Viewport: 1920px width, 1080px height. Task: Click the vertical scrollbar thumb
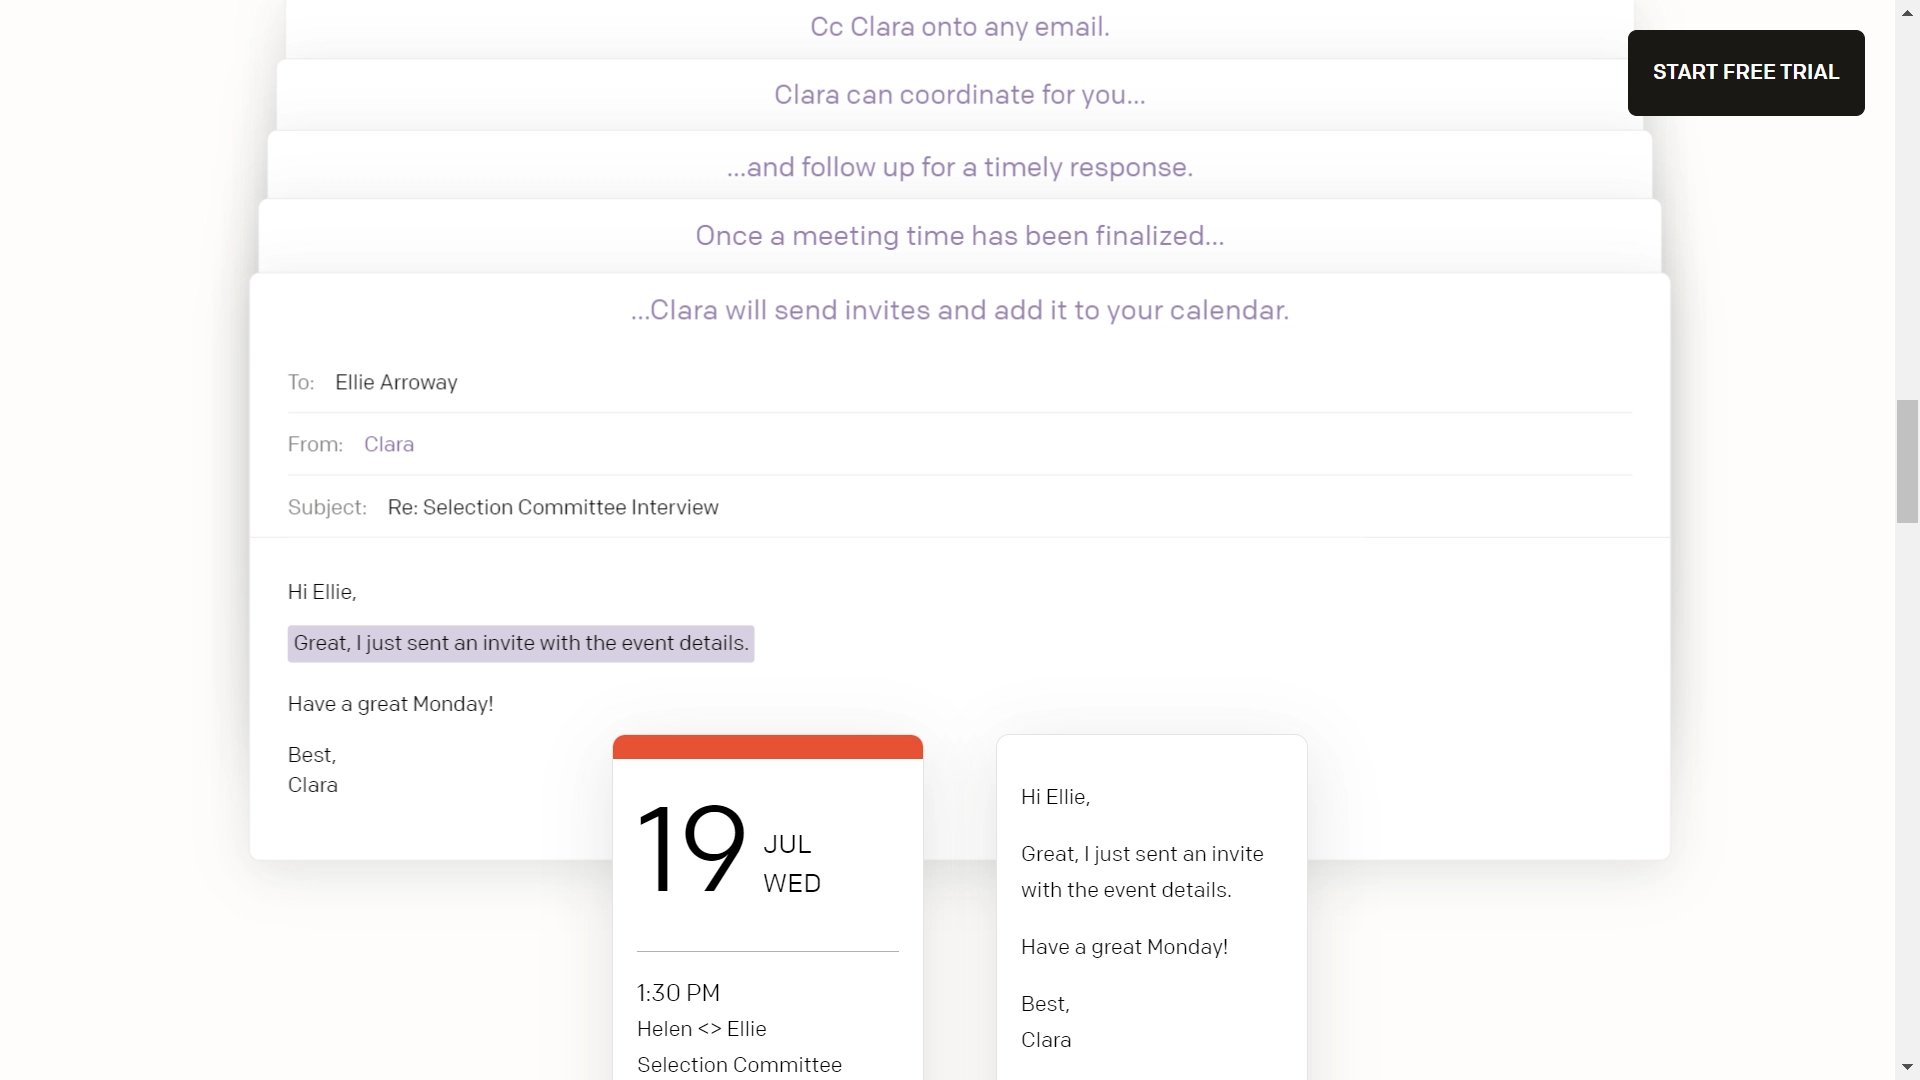[1907, 460]
